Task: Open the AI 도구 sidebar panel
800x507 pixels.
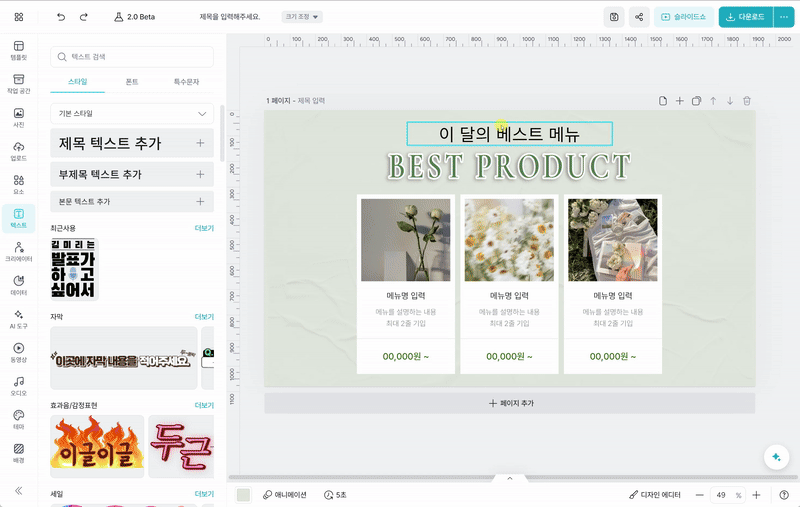Action: pos(18,319)
